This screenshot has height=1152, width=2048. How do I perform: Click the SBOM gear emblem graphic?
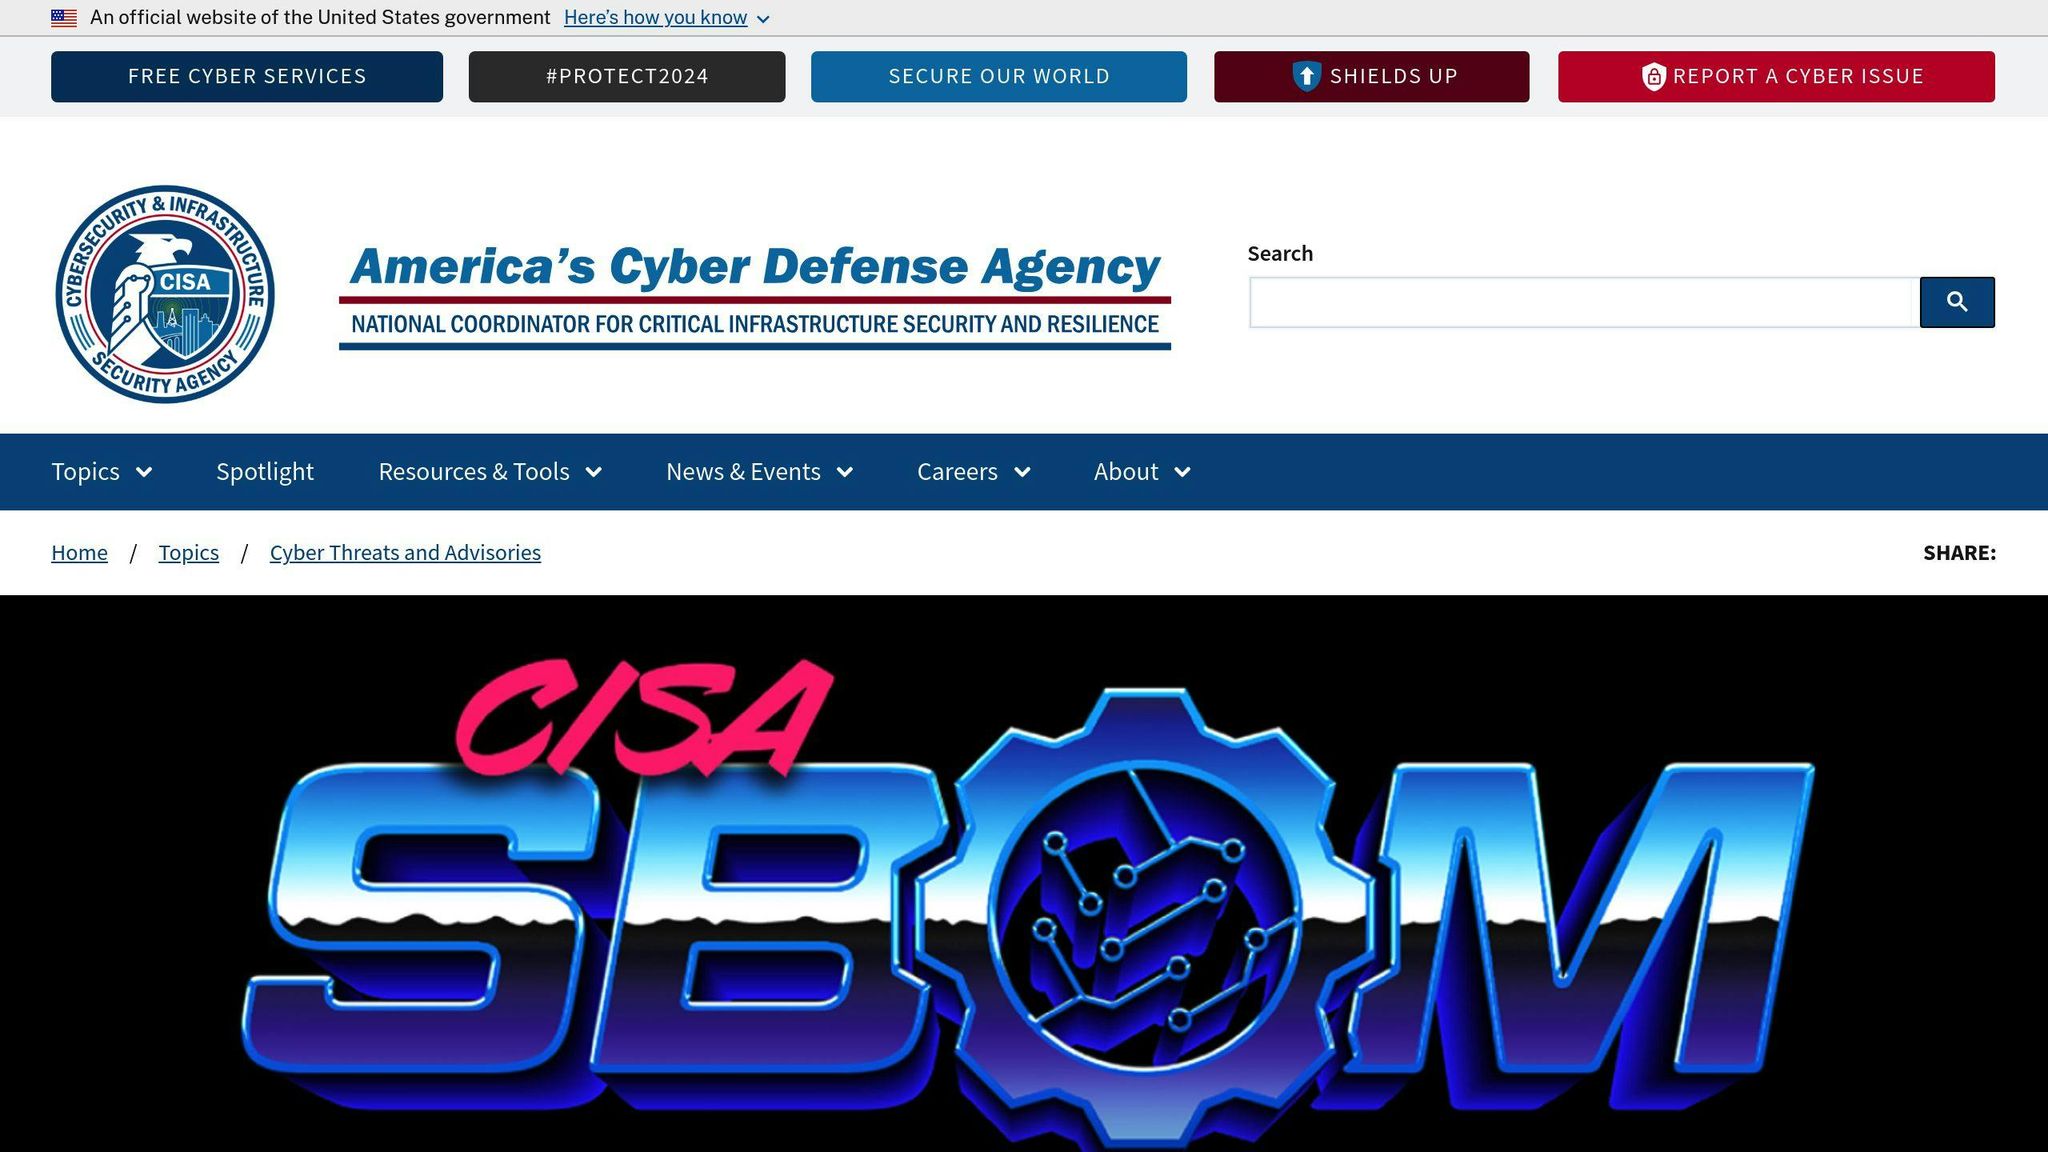point(1143,915)
